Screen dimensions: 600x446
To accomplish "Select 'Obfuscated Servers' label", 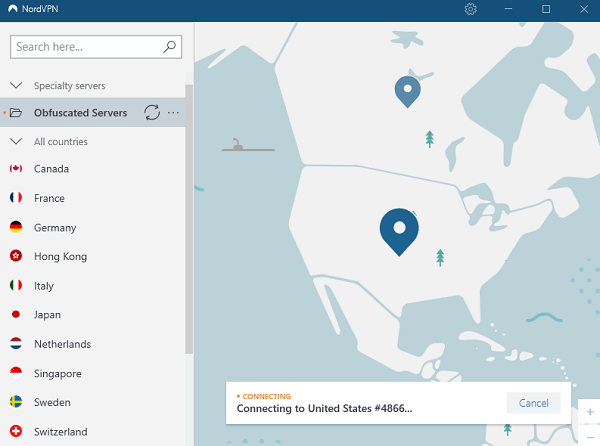I will pos(80,112).
